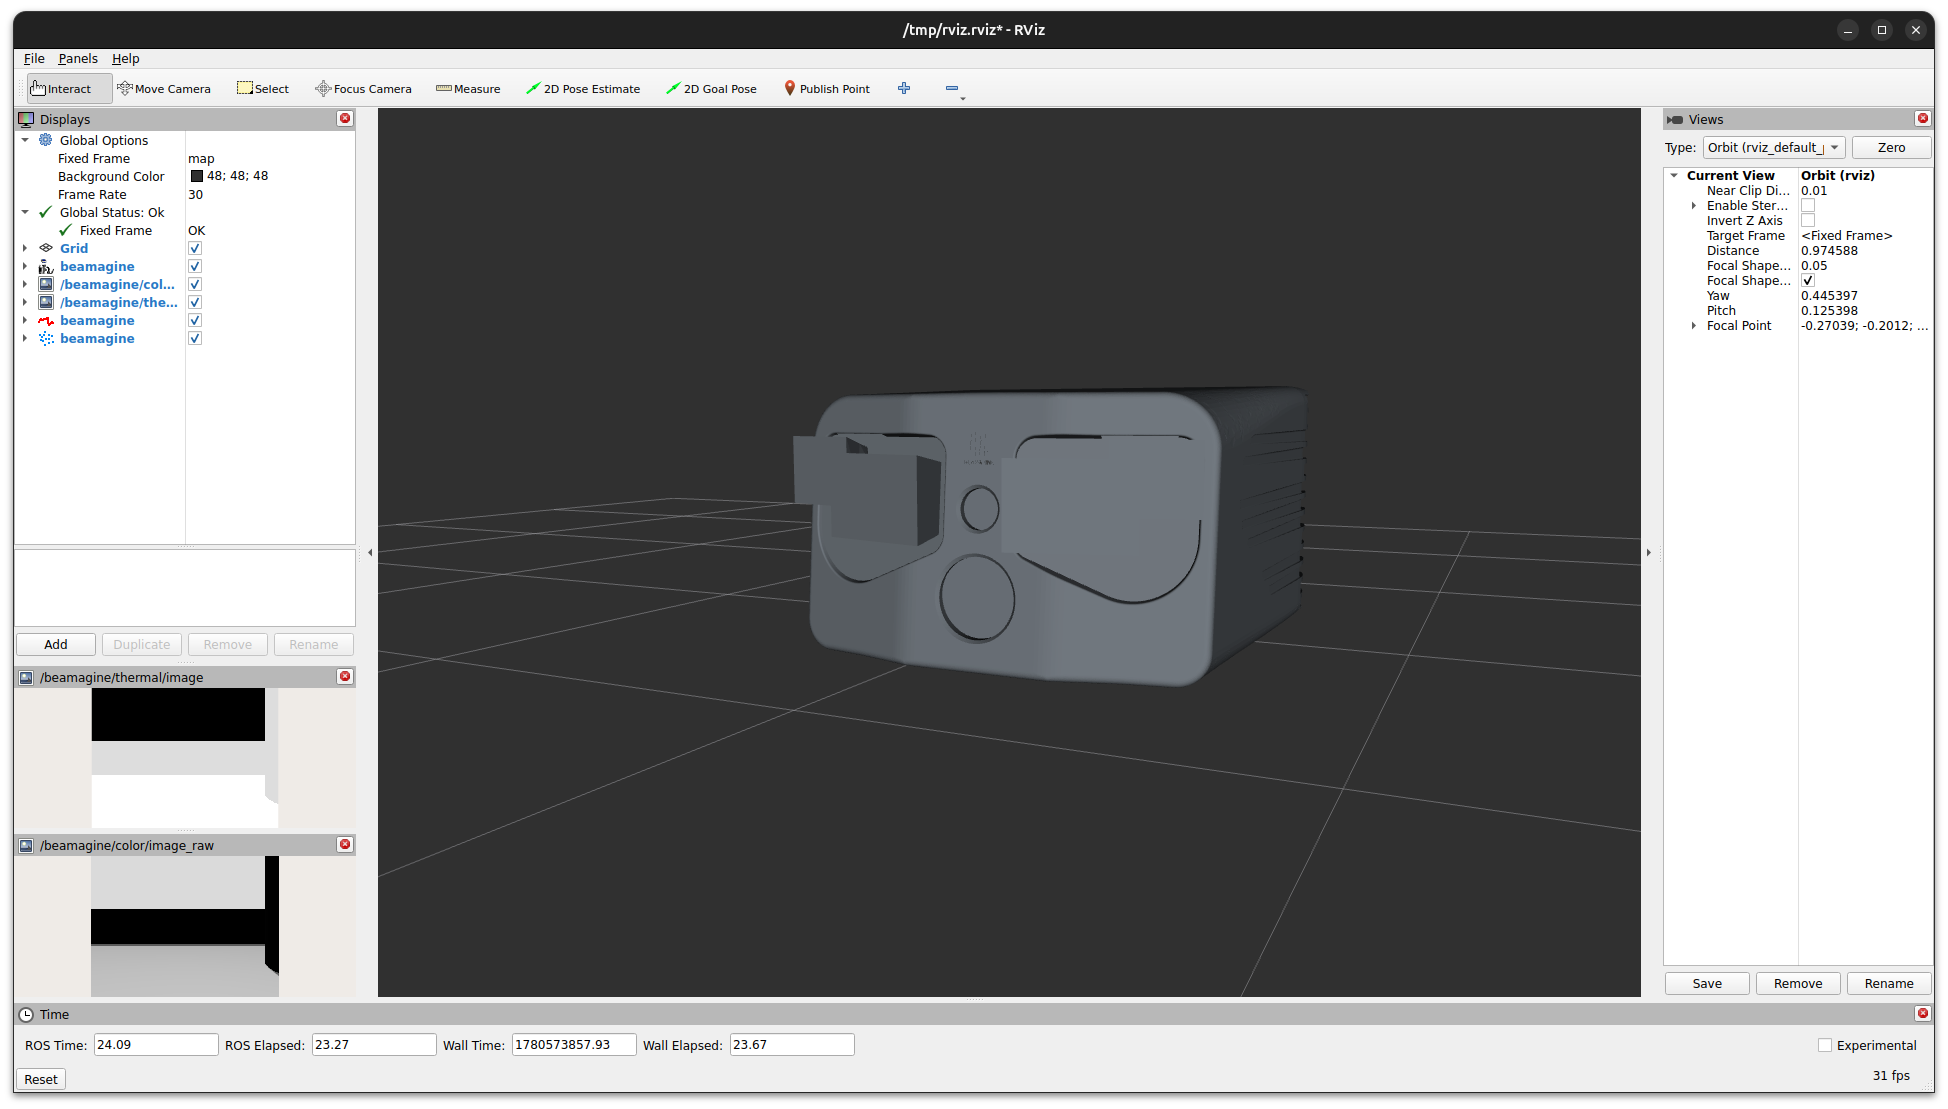Click the Displays panel monitor icon
Viewport: 1948px width, 1109px height.
pos(27,119)
